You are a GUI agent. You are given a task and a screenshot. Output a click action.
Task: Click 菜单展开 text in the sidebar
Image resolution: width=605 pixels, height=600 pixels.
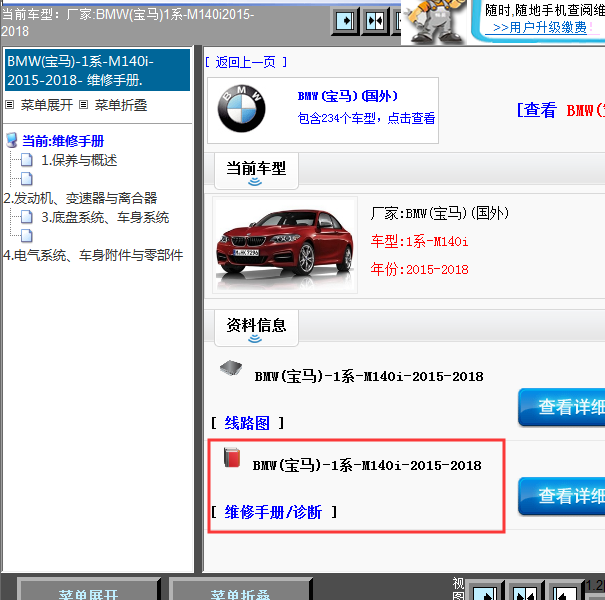(x=47, y=105)
